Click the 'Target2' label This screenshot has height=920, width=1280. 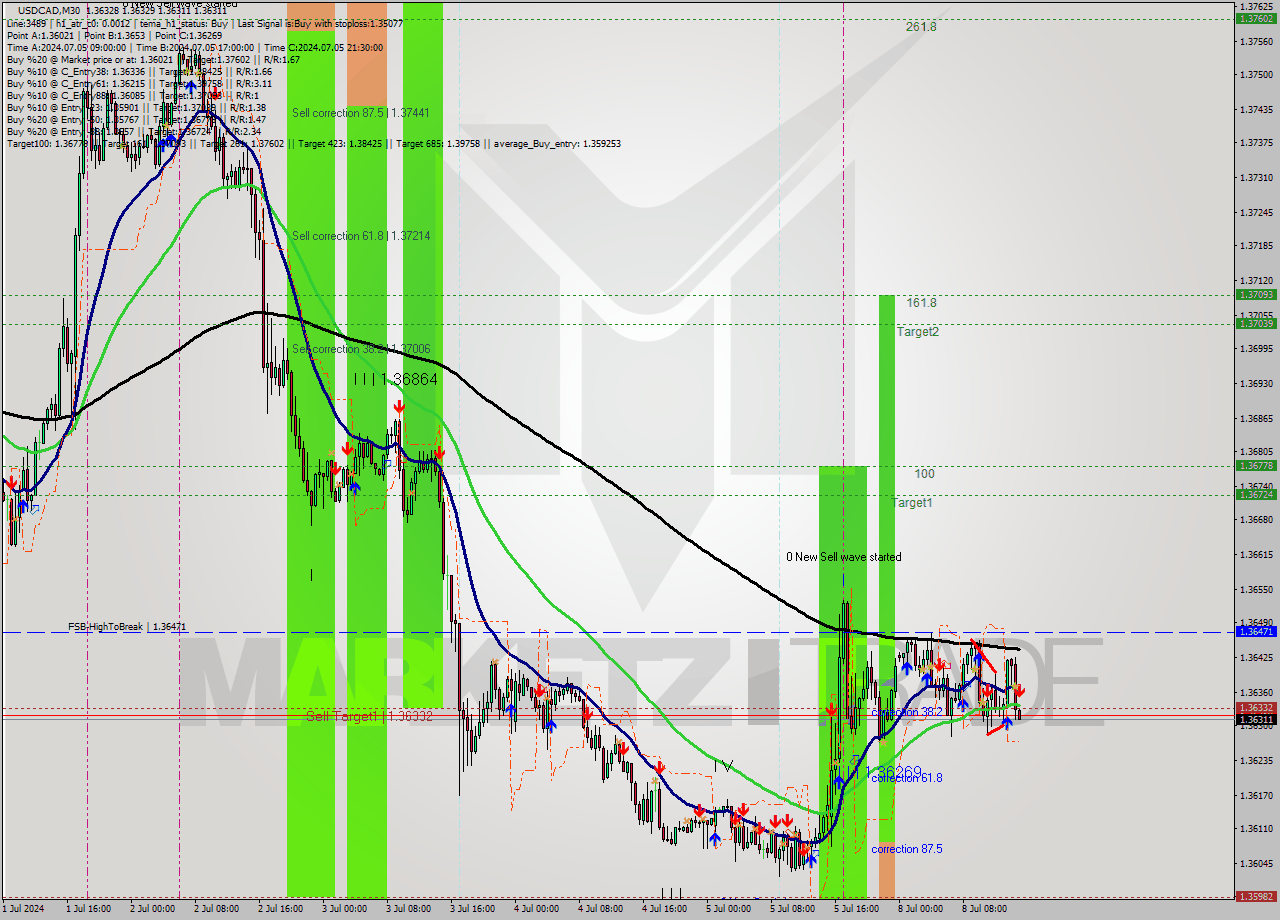pos(917,331)
